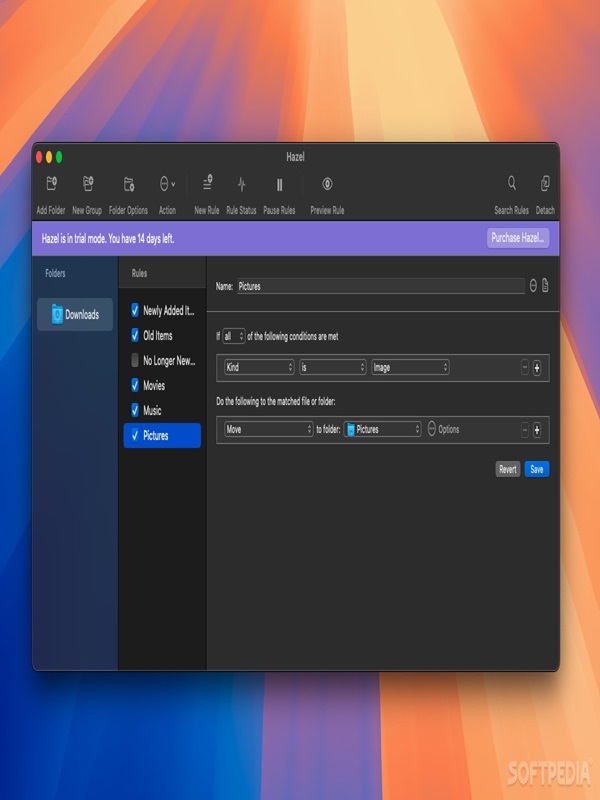
Task: Toggle the Movies rule checkbox
Action: 135,385
